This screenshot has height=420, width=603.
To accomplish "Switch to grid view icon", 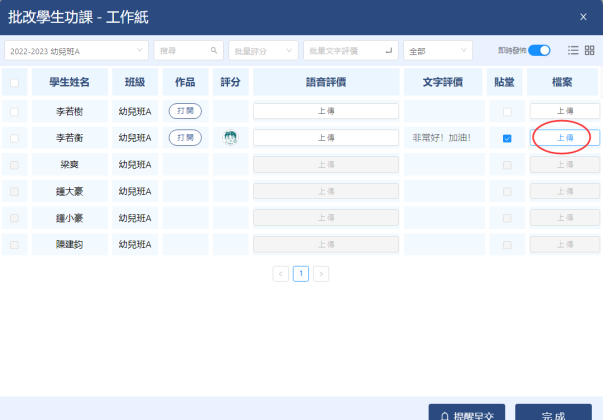I will pos(589,50).
